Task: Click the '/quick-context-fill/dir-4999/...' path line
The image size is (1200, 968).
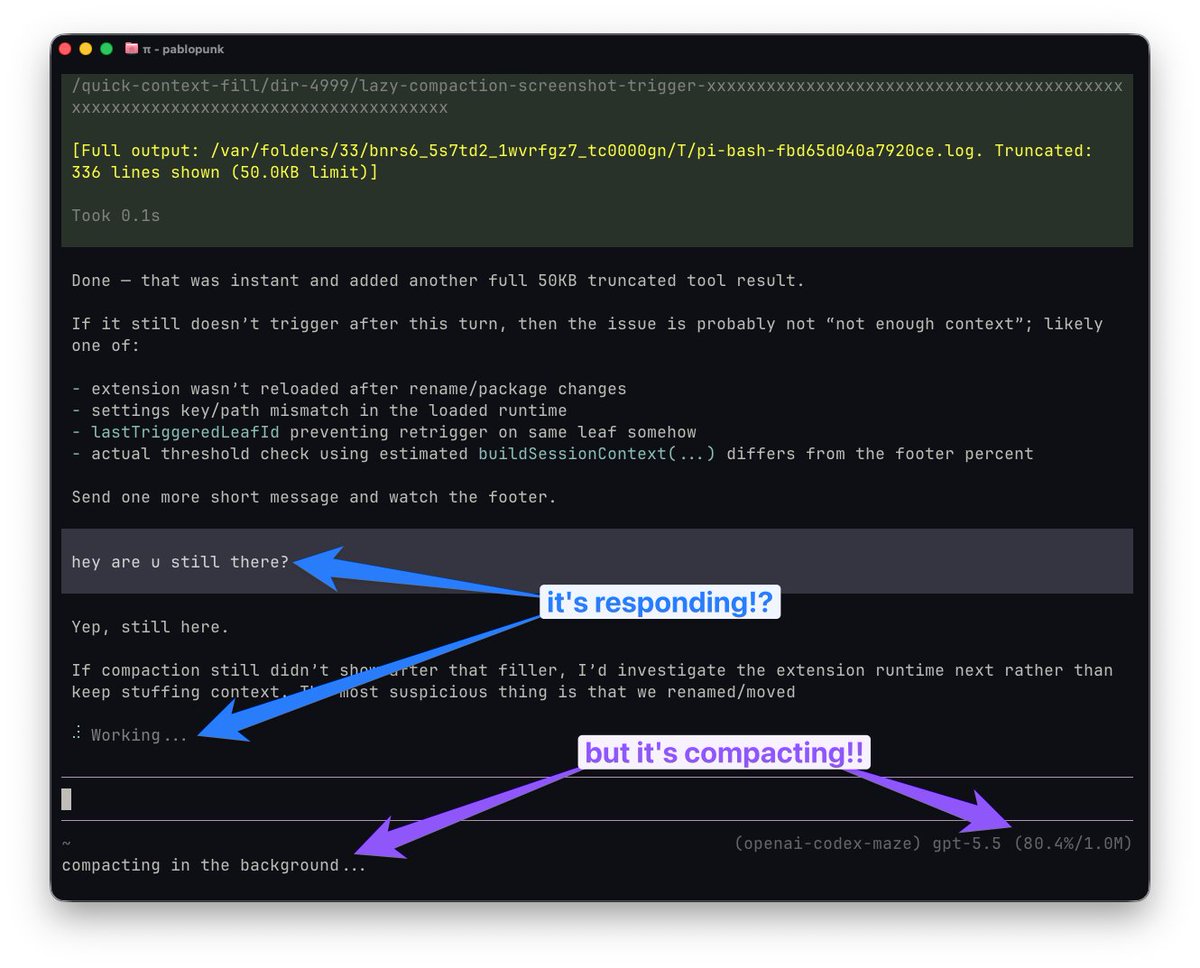Action: [597, 97]
